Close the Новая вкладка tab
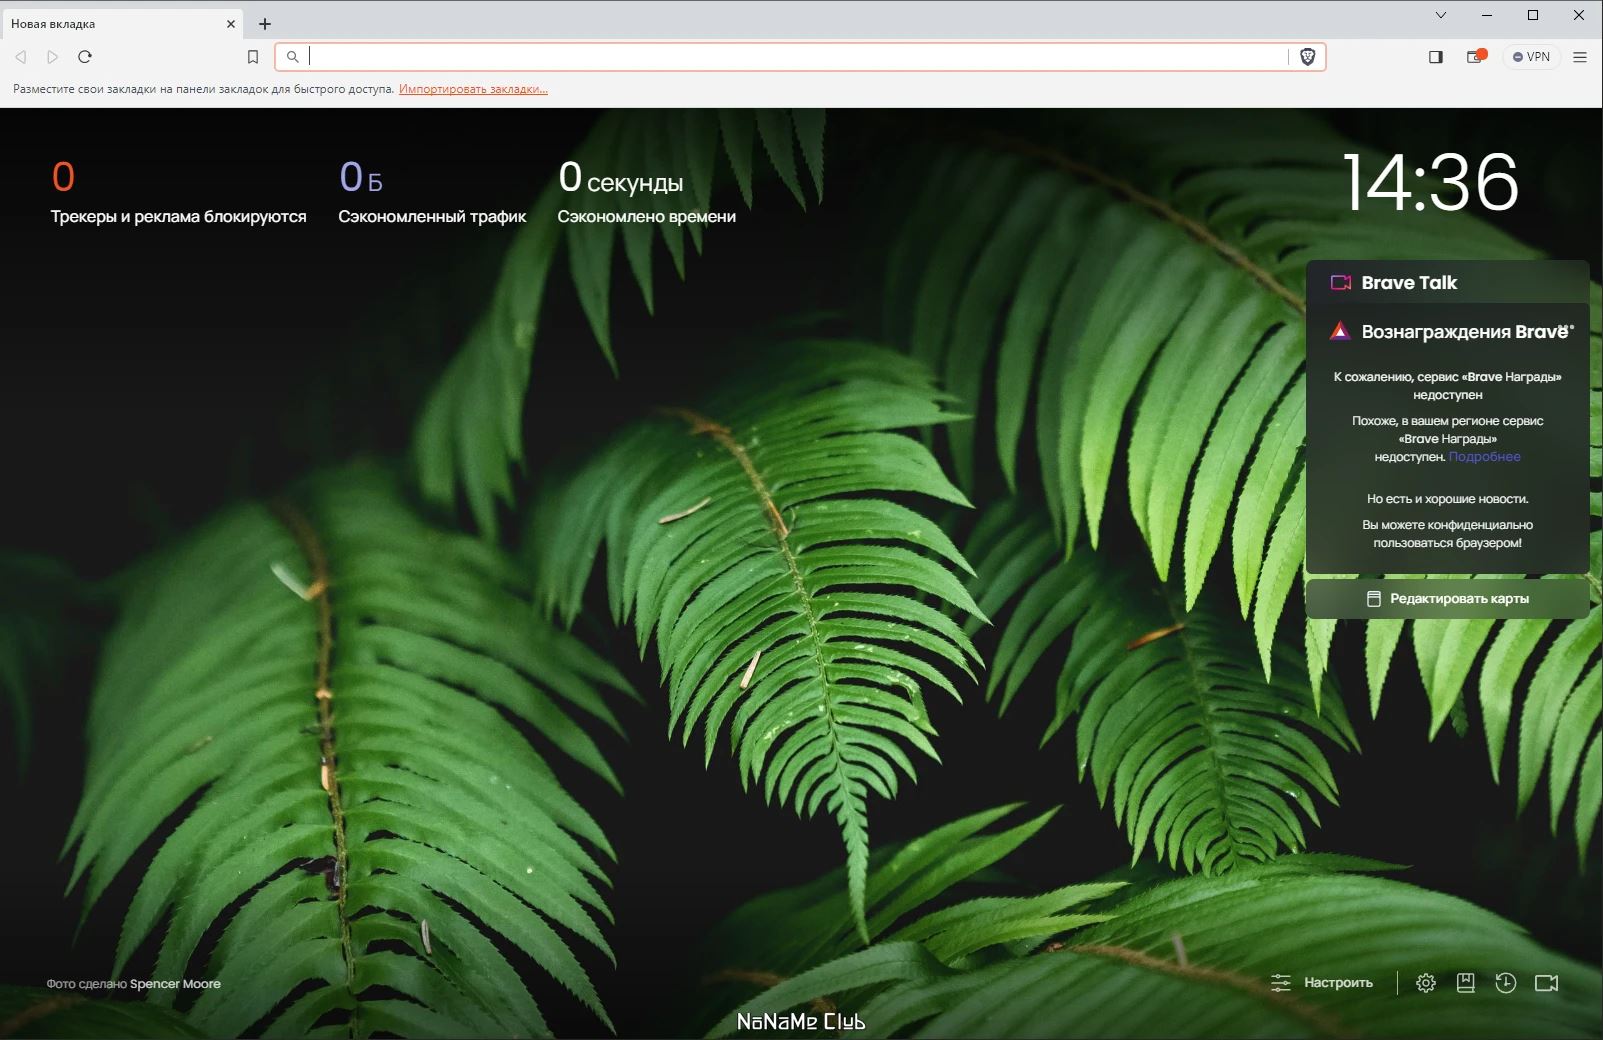Viewport: 1603px width, 1040px height. (231, 24)
